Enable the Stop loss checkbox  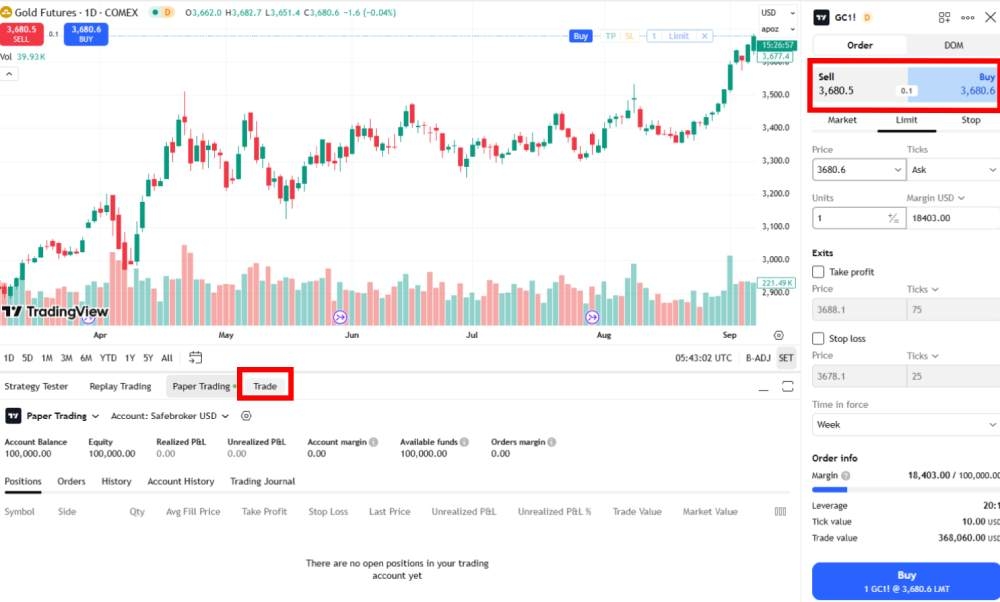tap(818, 338)
